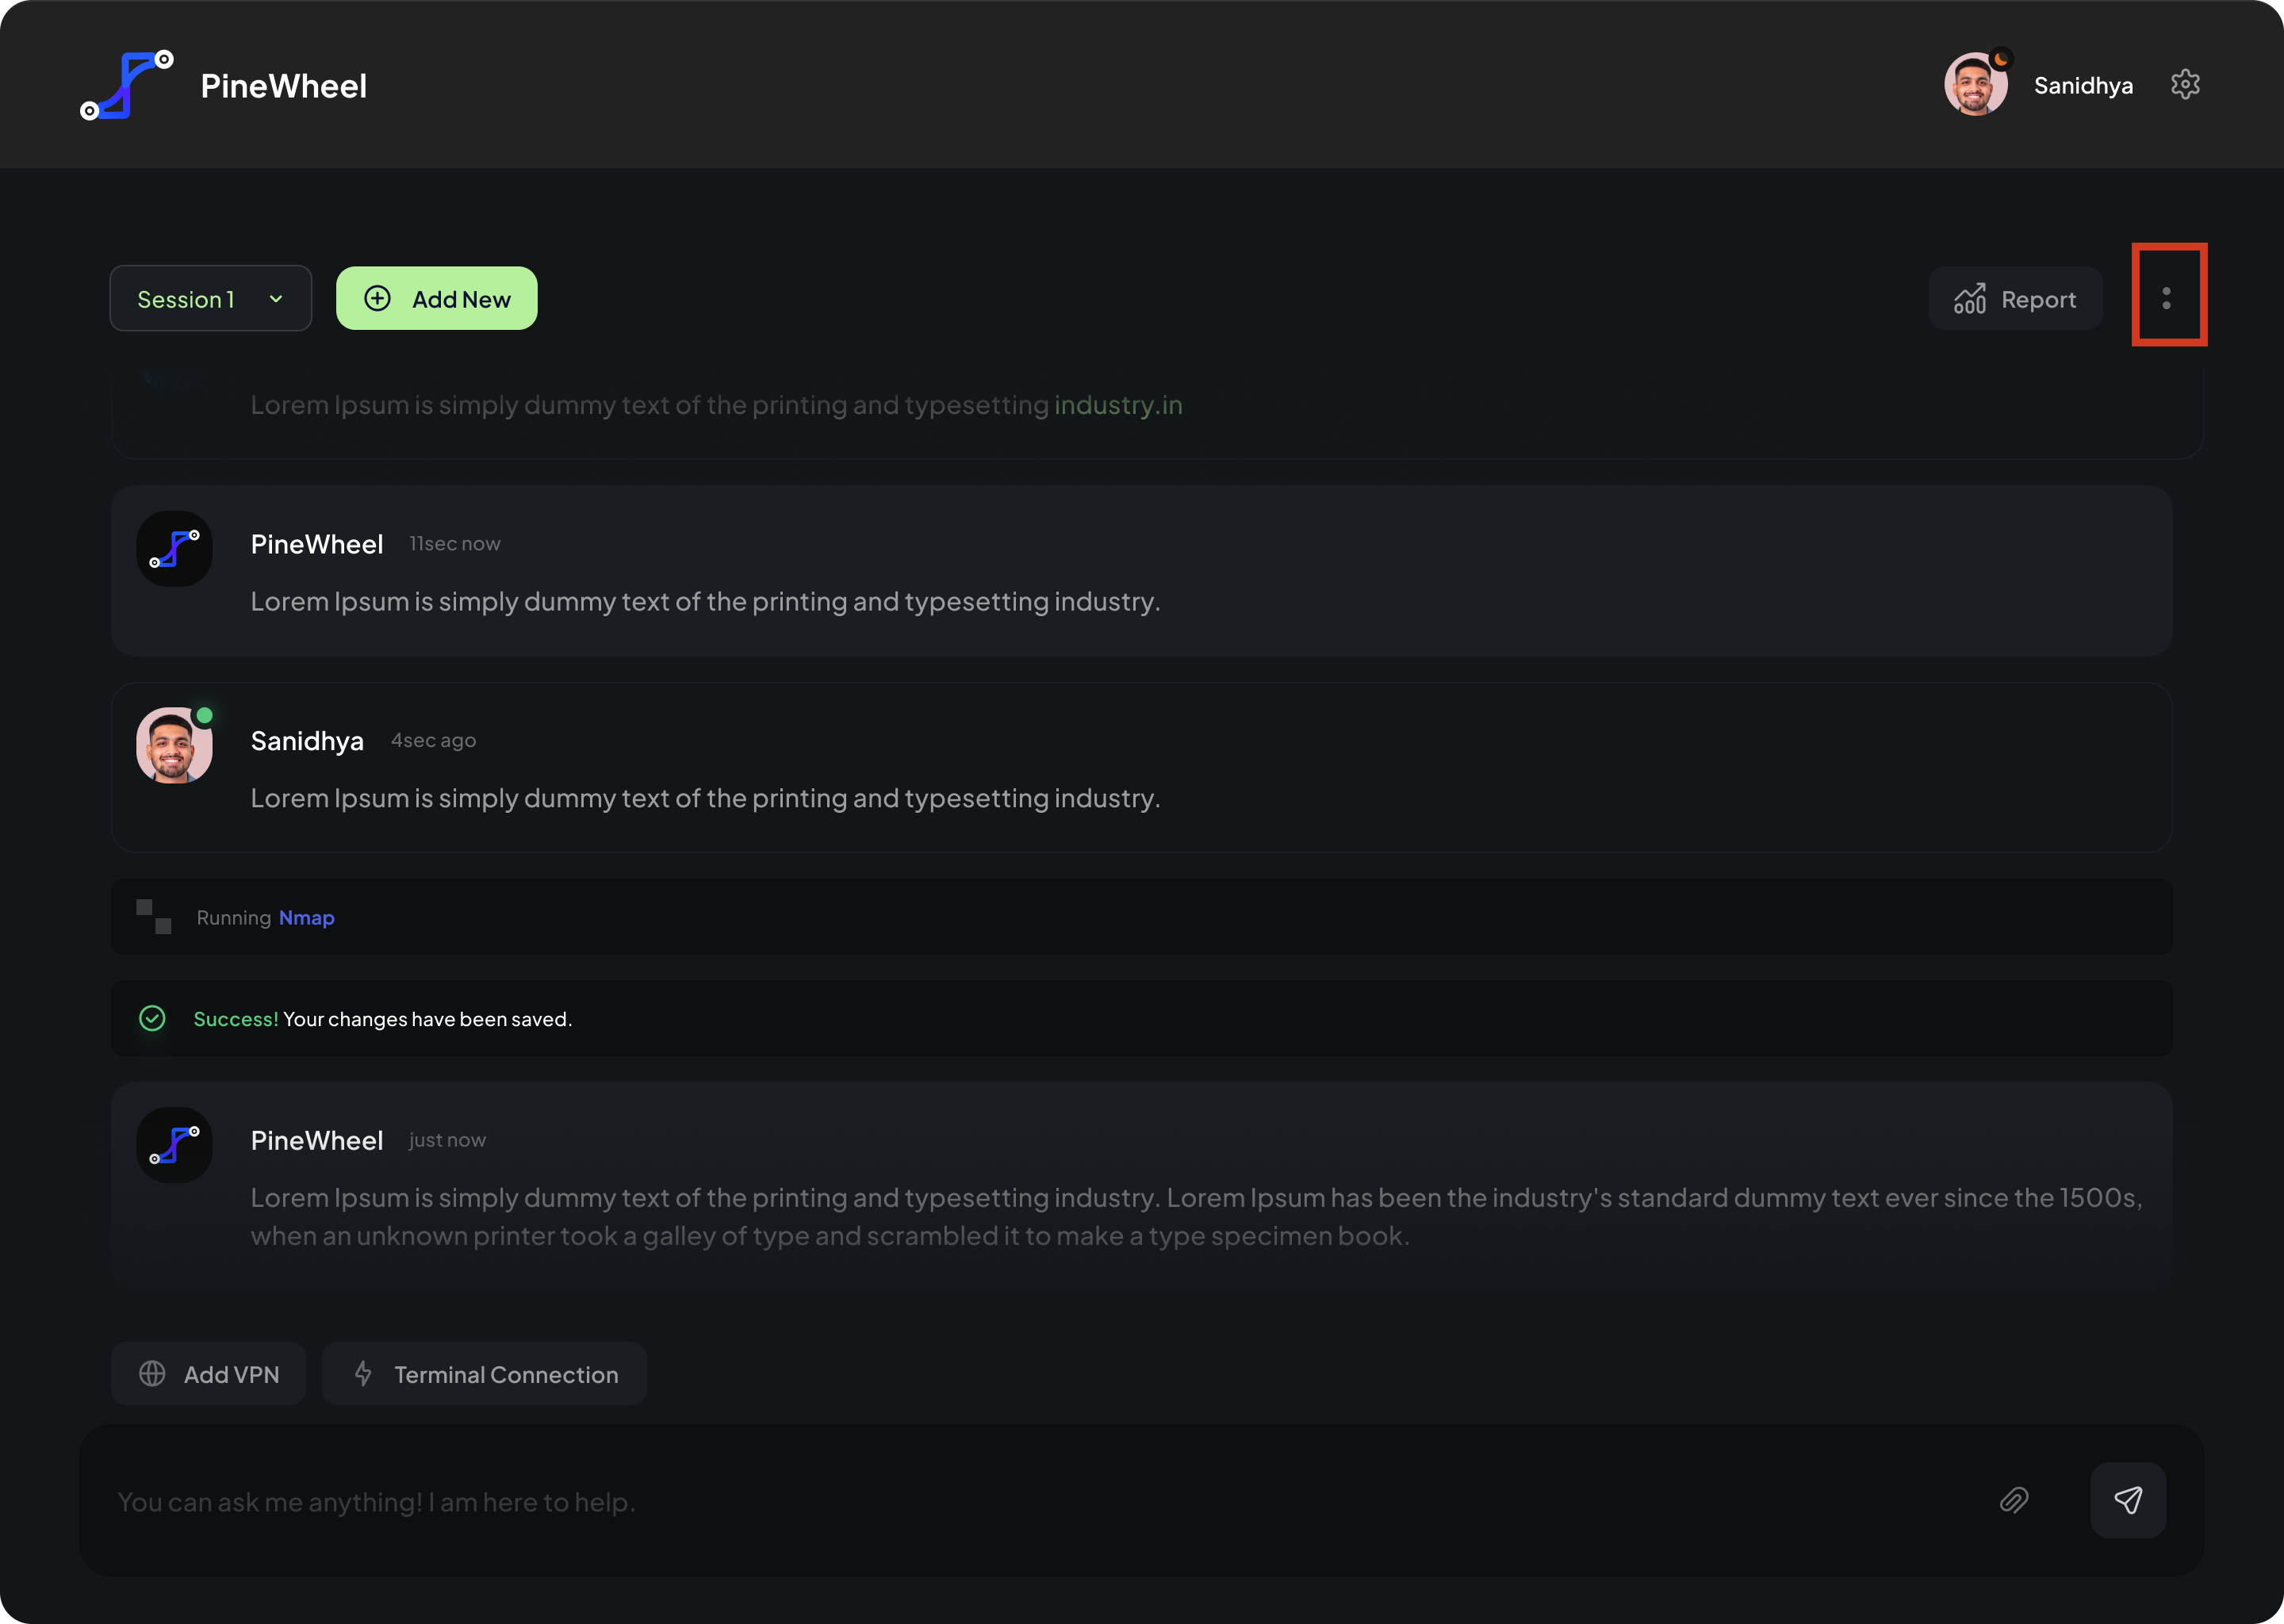Viewport: 2284px width, 1624px height.
Task: Open the three-dot more options menu
Action: [2166, 298]
